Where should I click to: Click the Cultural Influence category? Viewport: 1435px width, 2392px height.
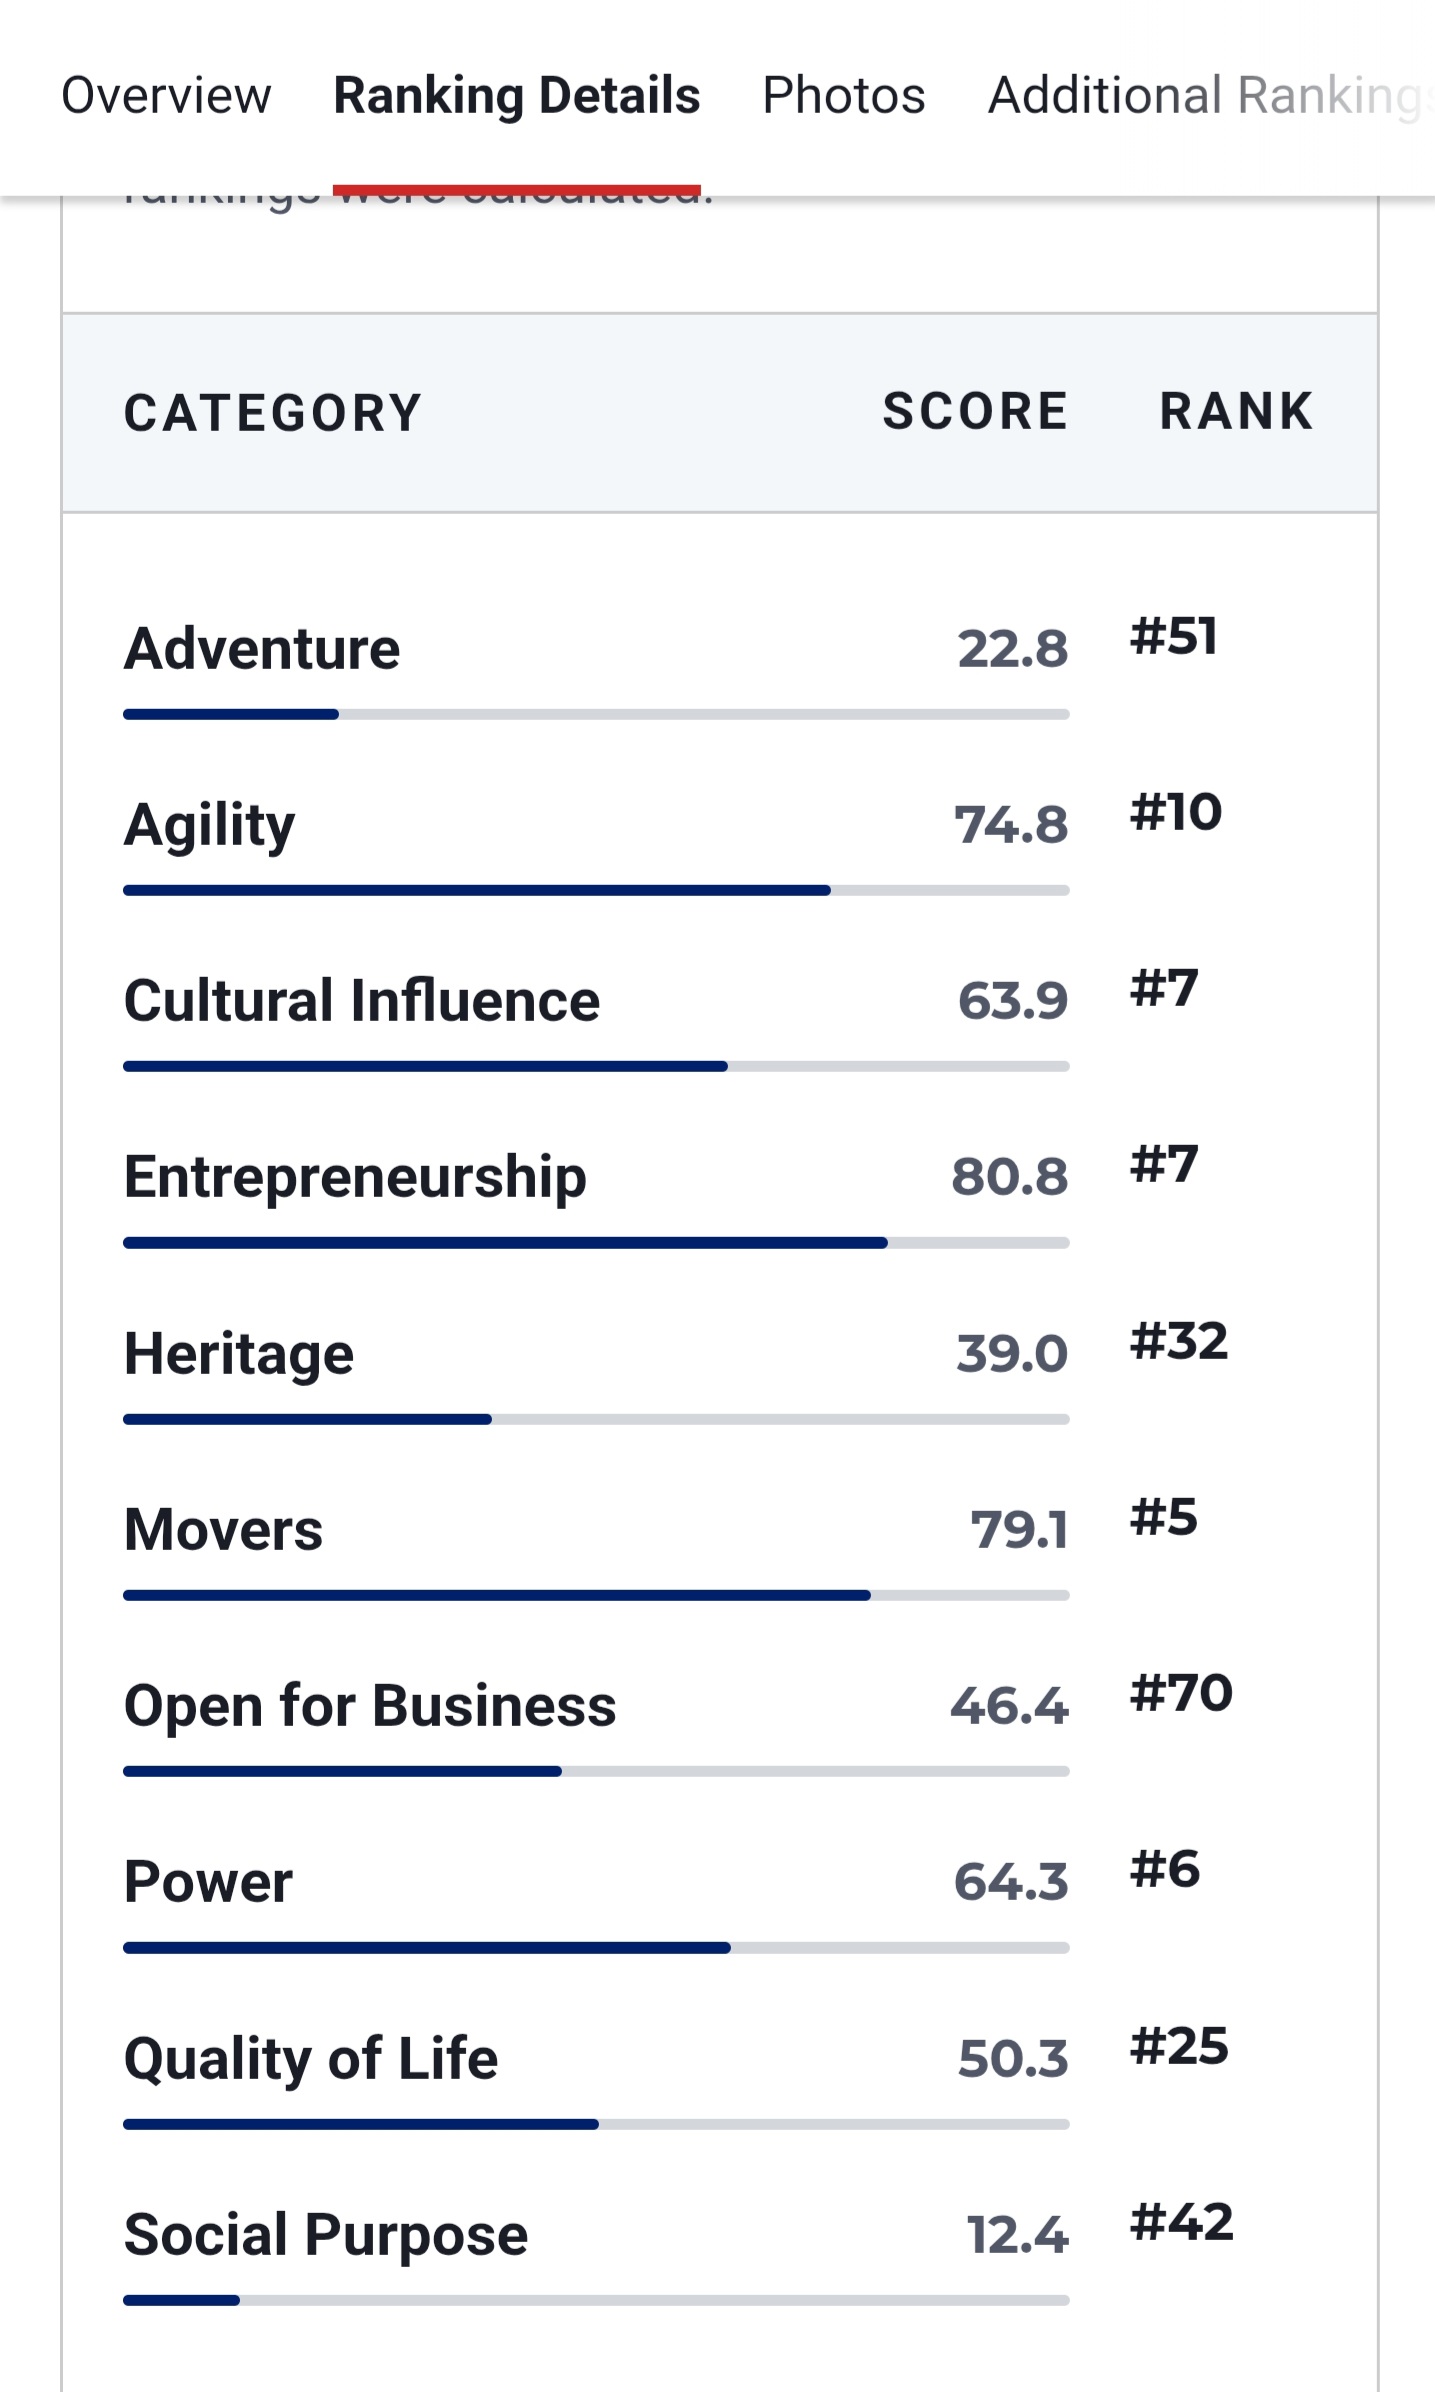pyautogui.click(x=361, y=1001)
